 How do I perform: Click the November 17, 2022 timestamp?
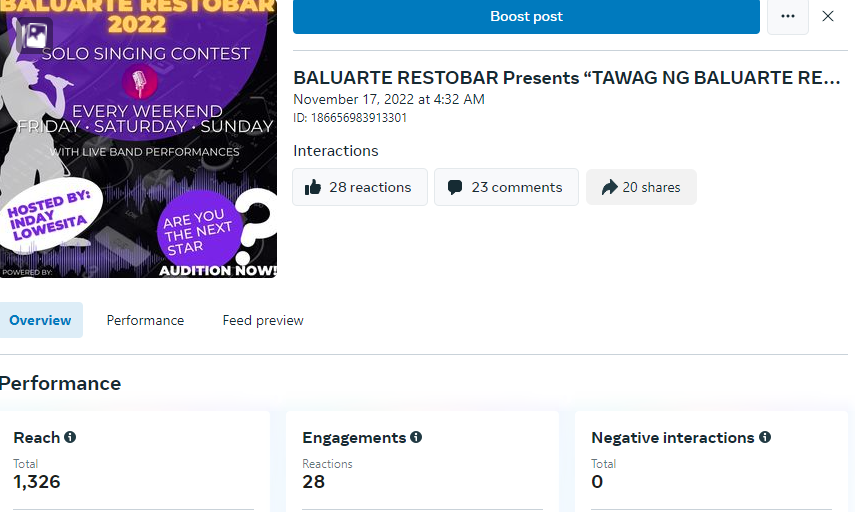tap(388, 99)
